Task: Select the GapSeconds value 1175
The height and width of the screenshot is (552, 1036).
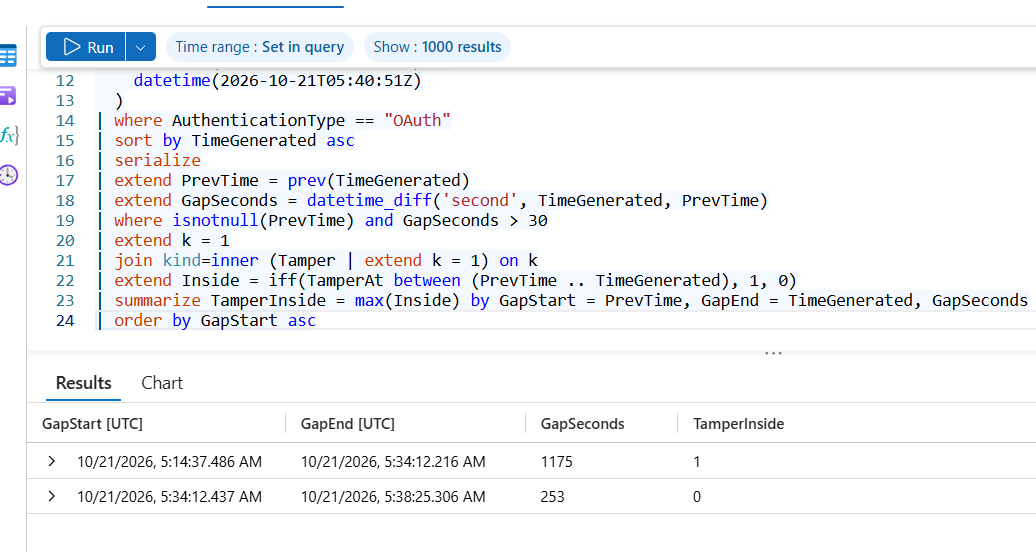Action: coord(556,461)
